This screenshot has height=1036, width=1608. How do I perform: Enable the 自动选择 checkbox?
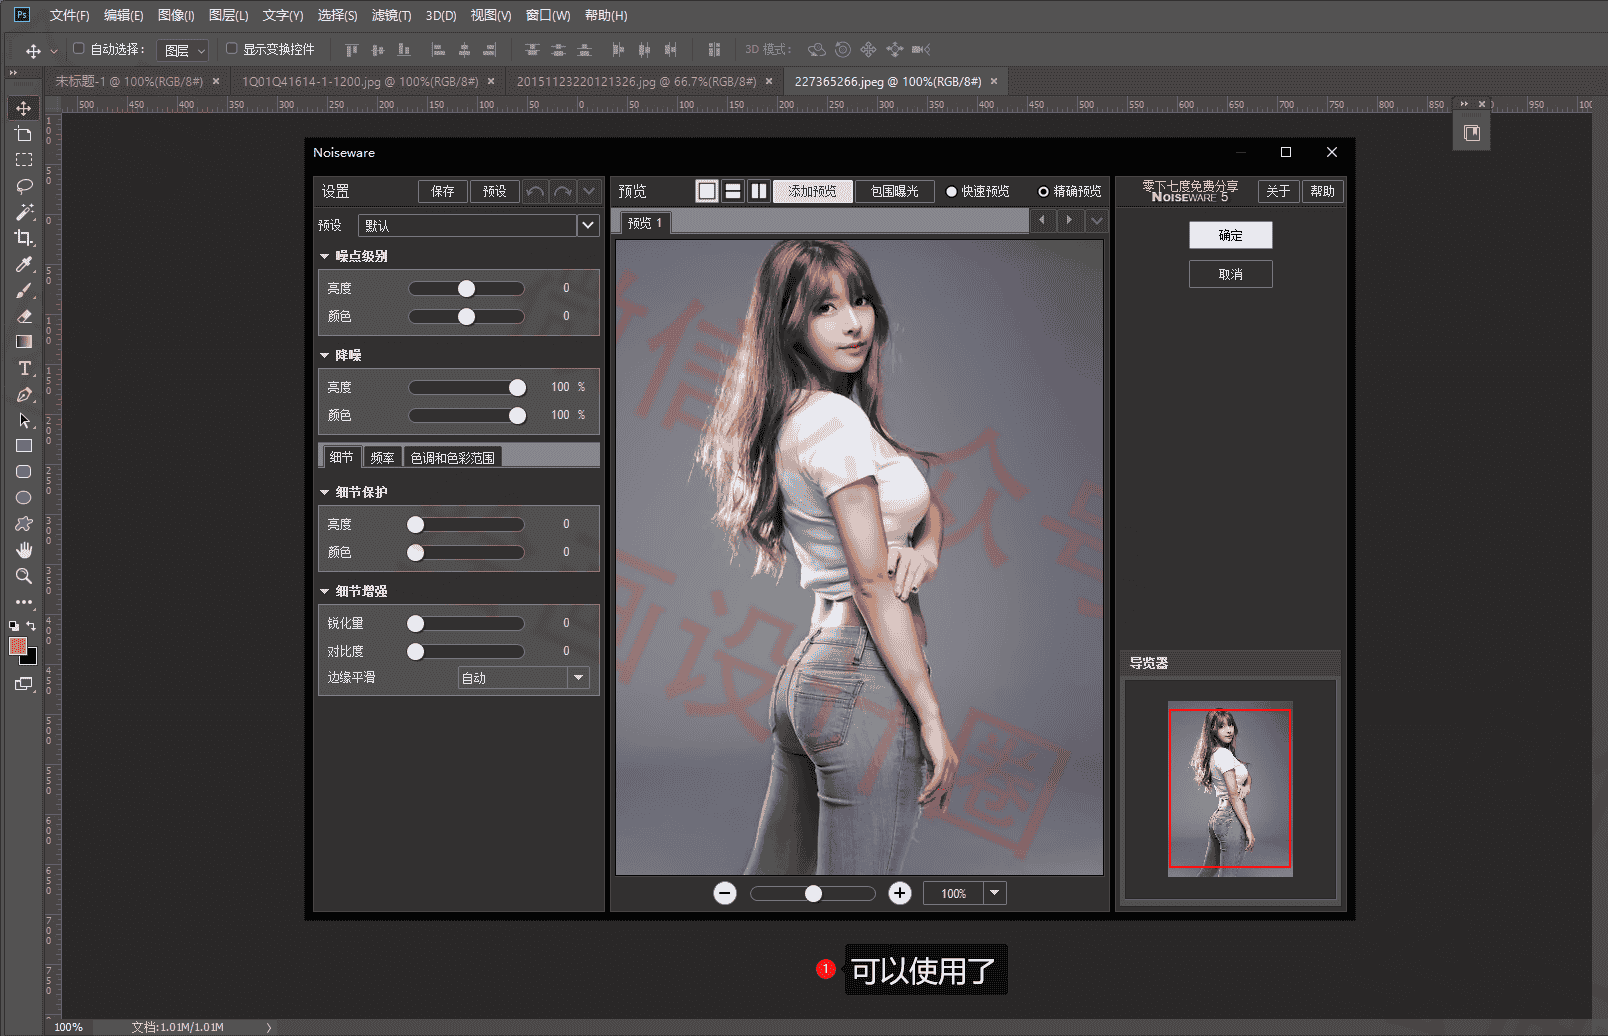79,48
